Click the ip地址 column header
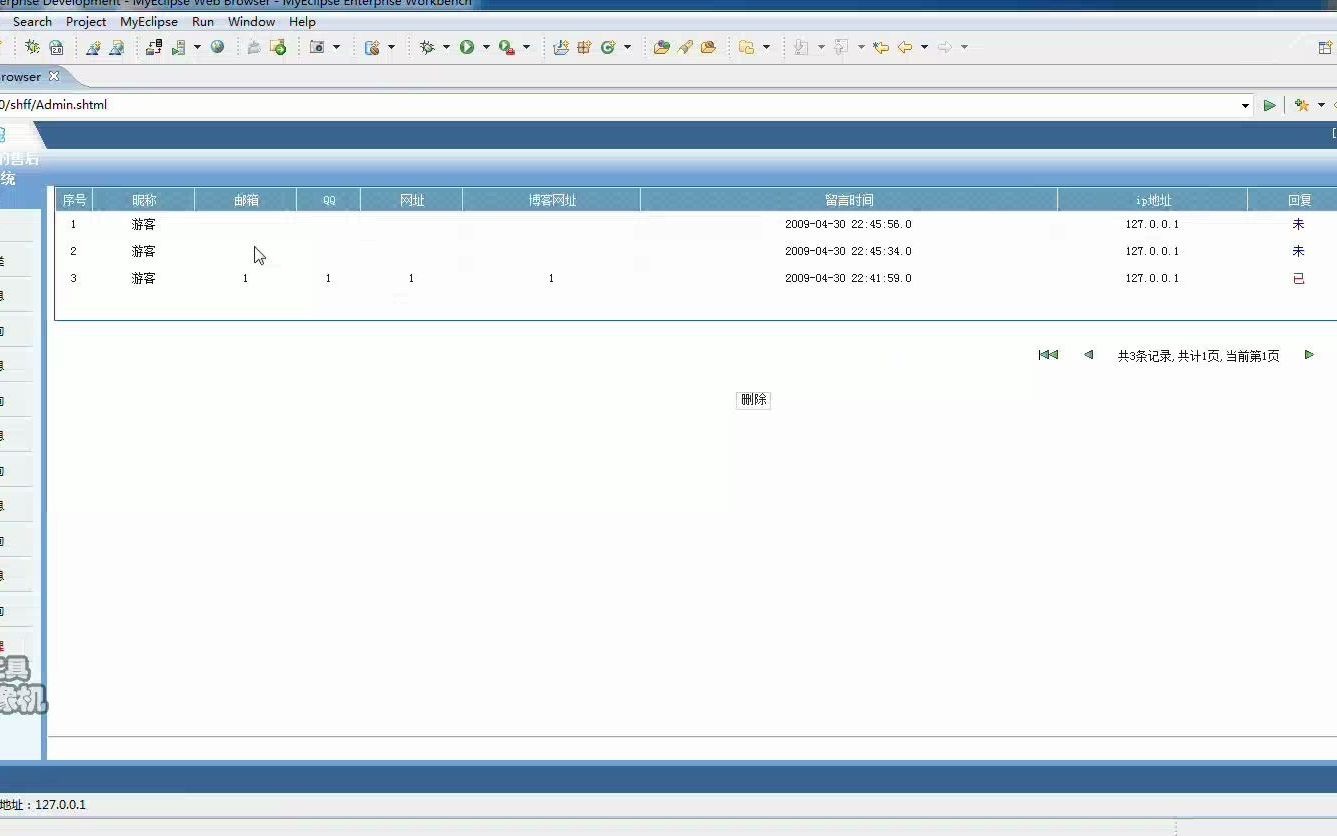 [1153, 200]
